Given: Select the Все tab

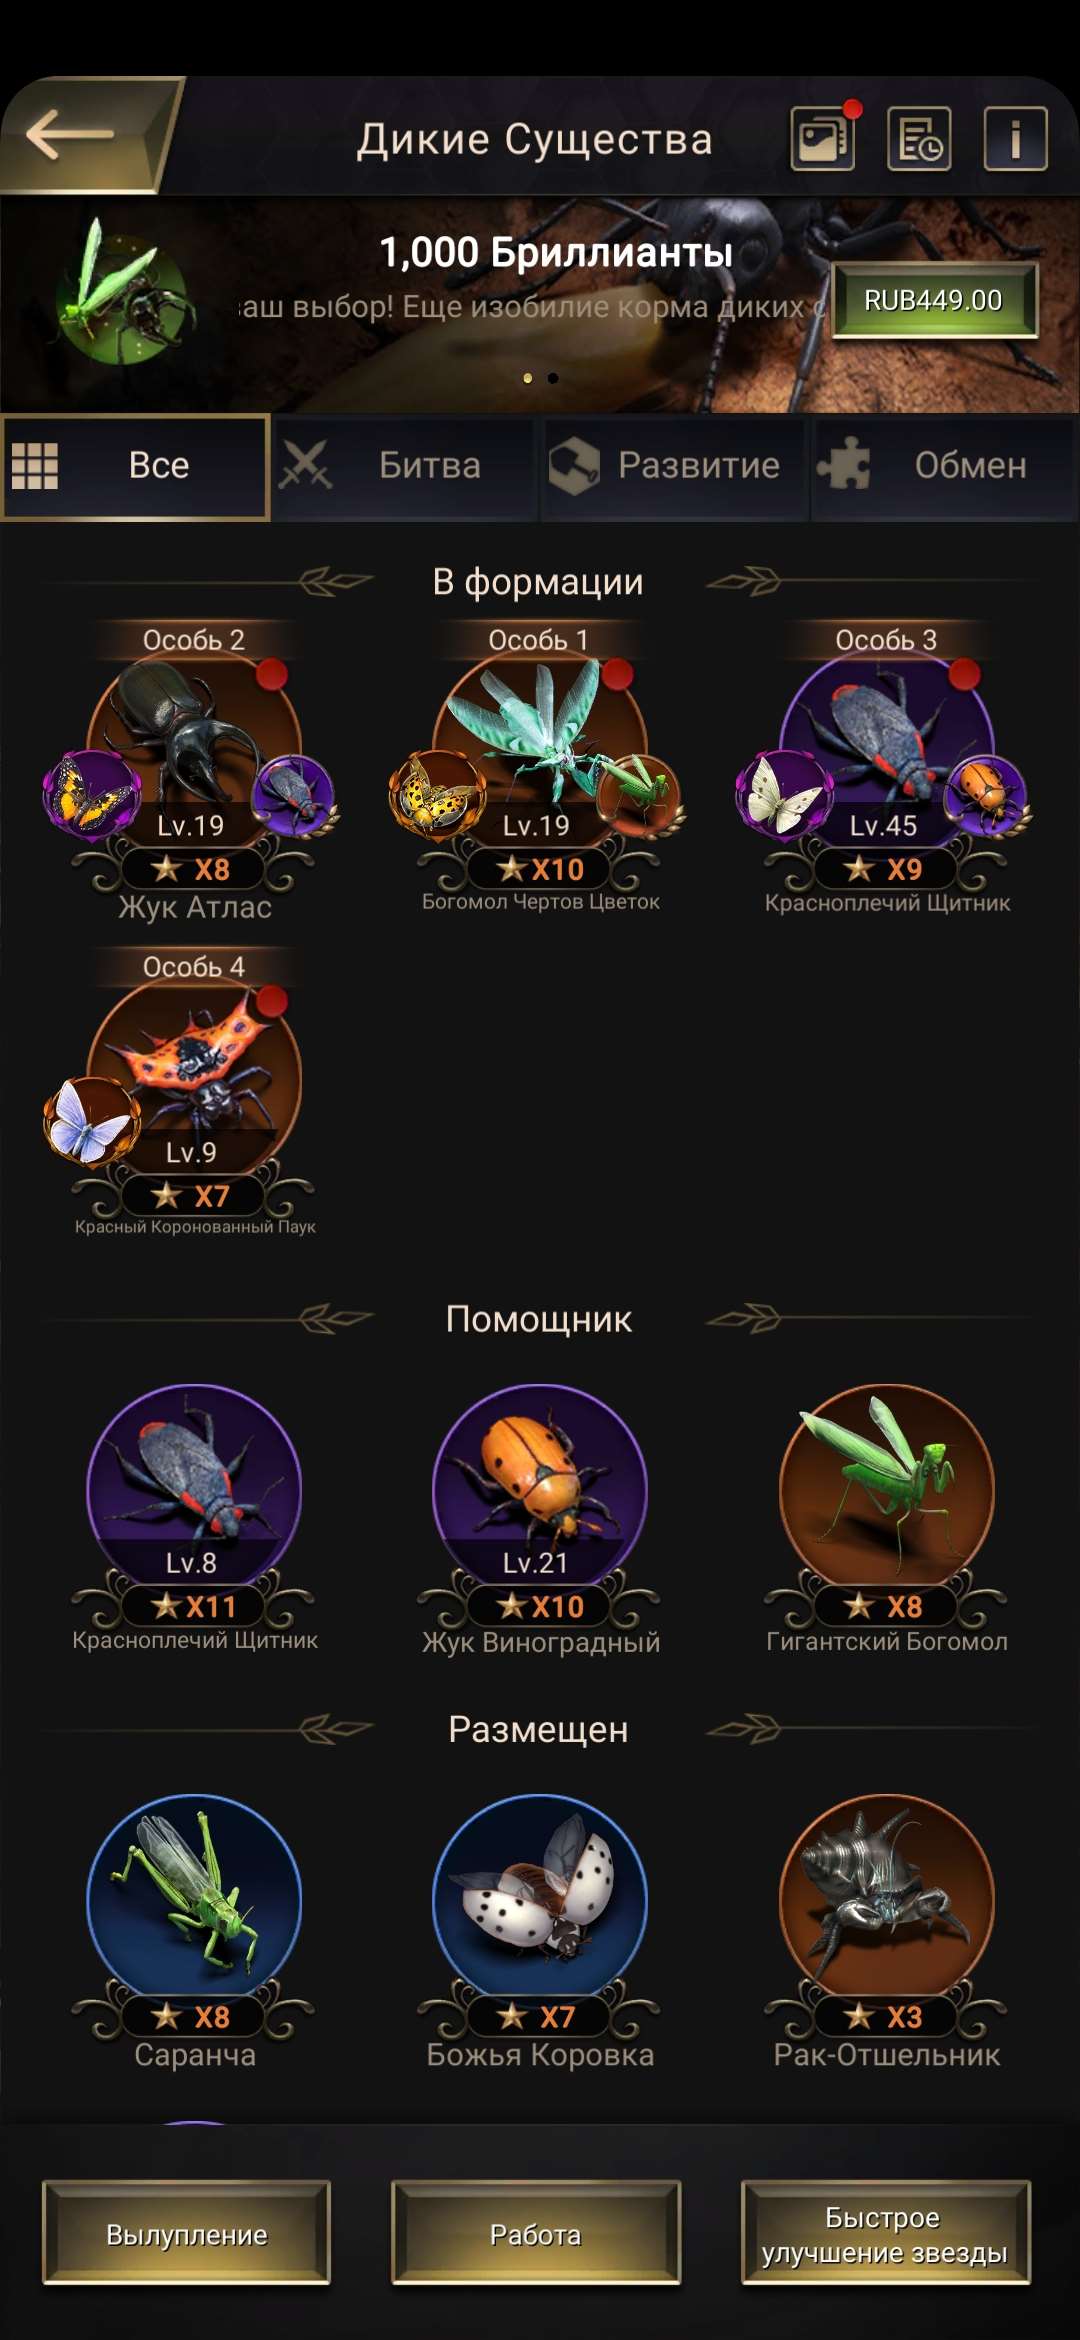Looking at the screenshot, I should point(135,466).
